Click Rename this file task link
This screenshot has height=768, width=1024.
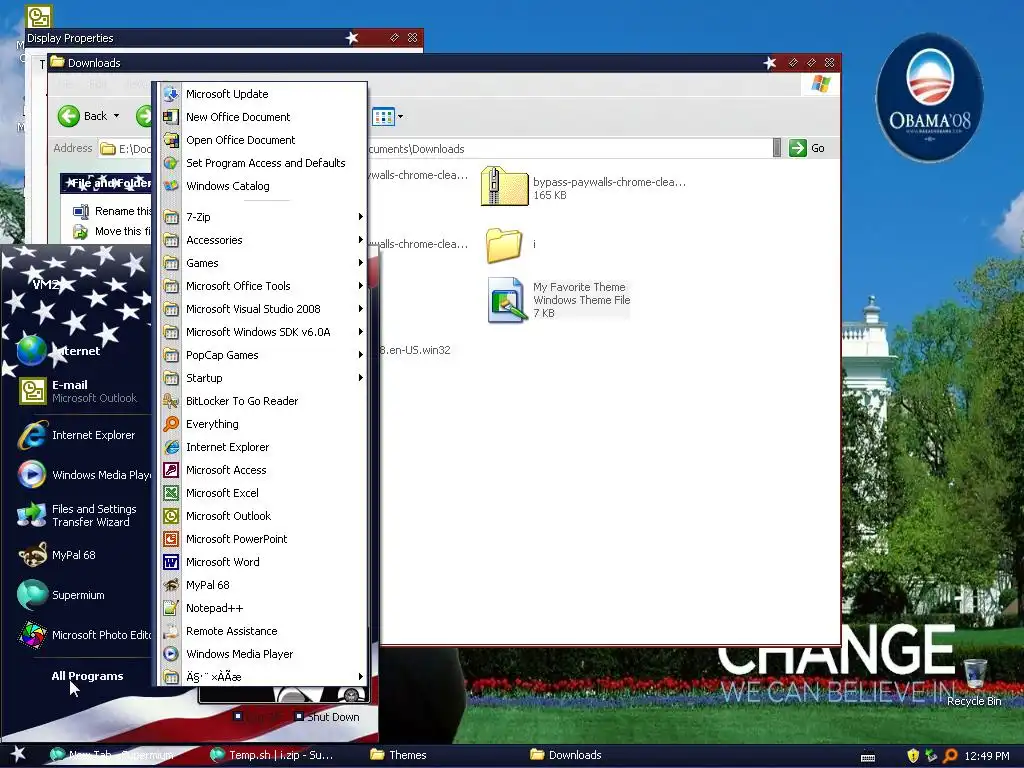tap(112, 211)
